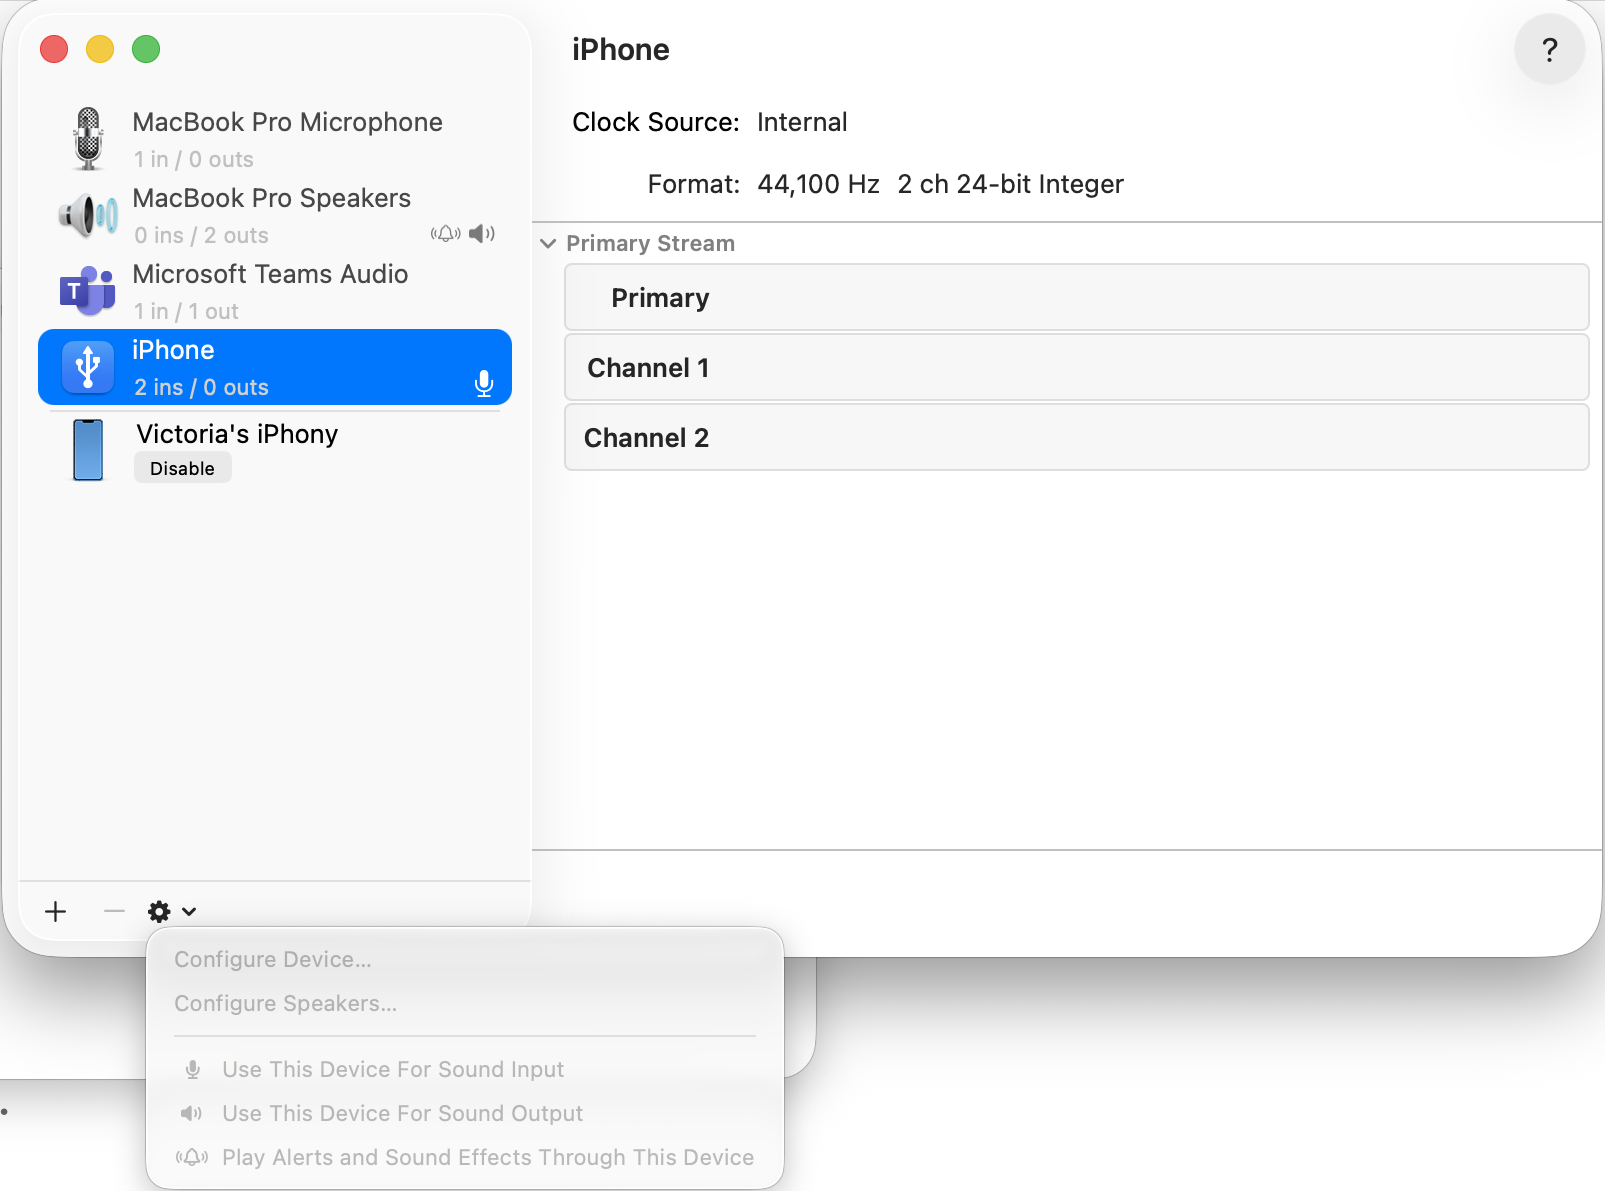1605x1191 pixels.
Task: Click the microphone input indicator on iPhone row
Action: click(x=484, y=384)
